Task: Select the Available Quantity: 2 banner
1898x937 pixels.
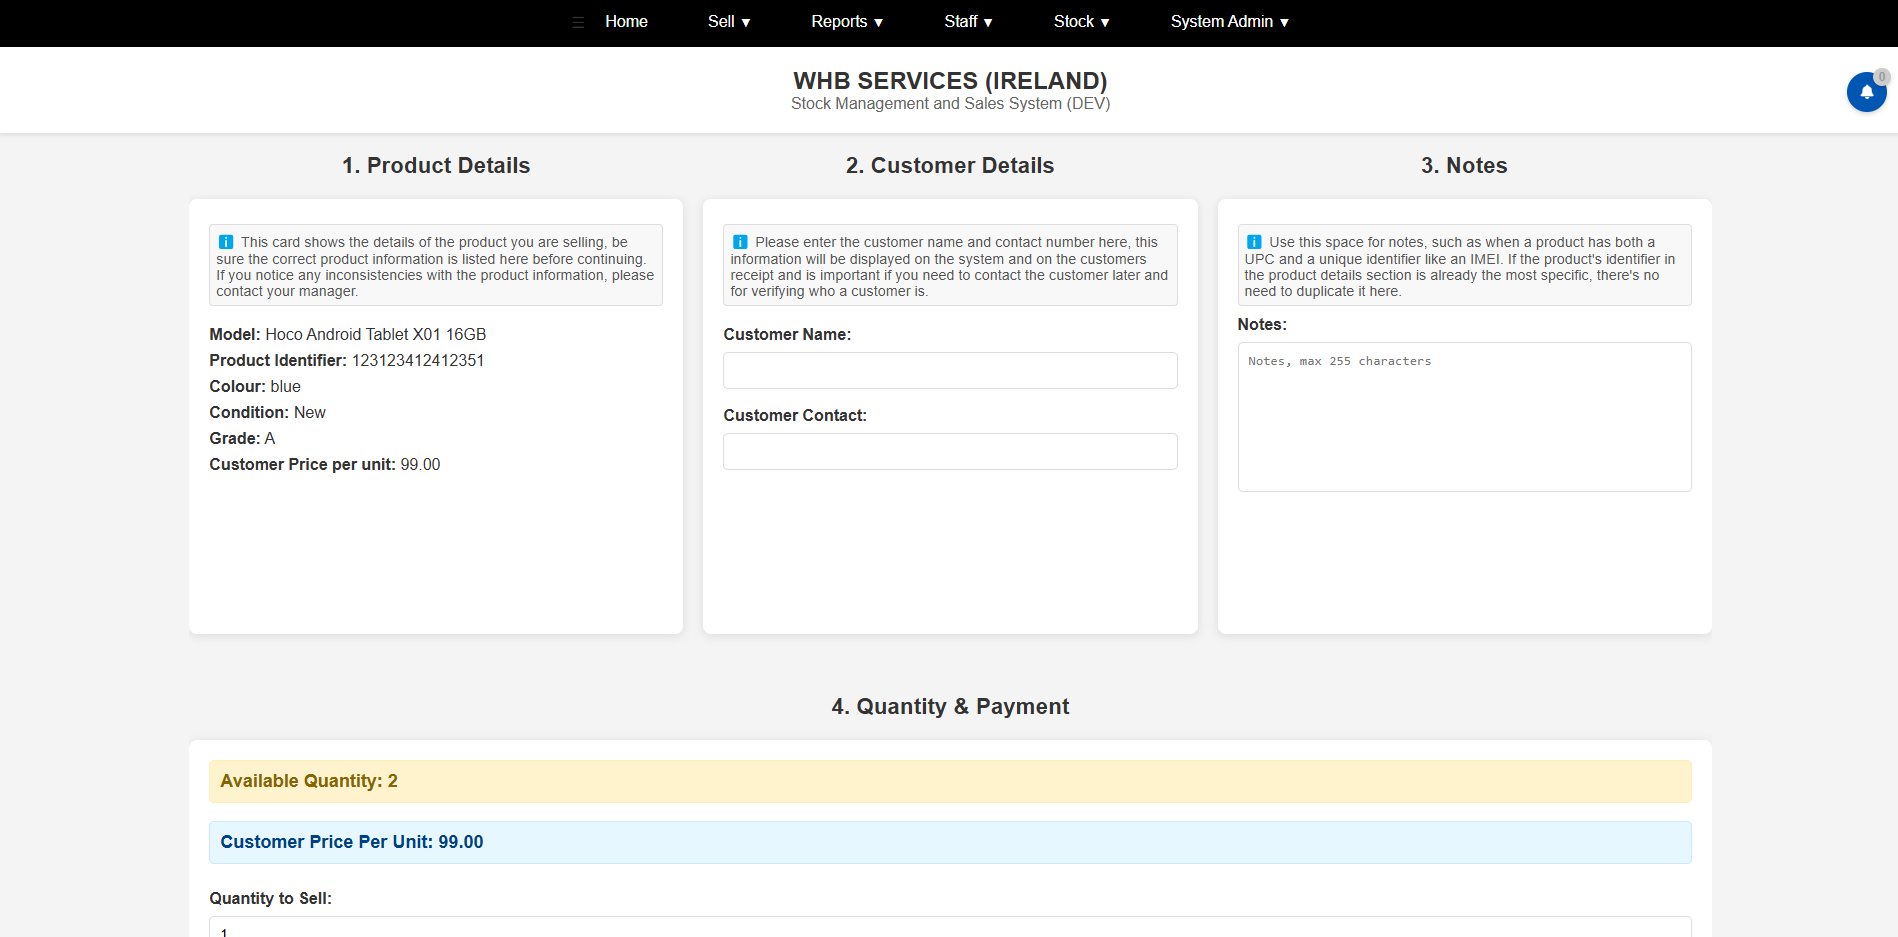Action: [x=950, y=781]
